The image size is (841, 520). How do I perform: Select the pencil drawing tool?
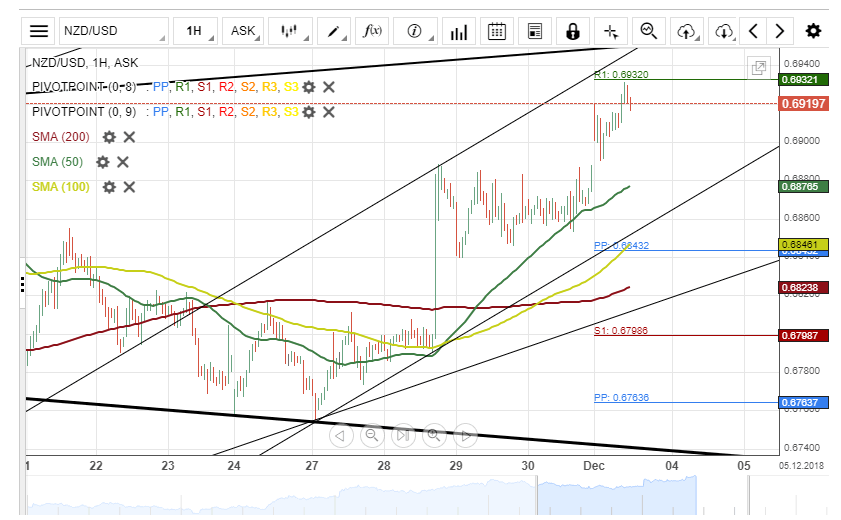tap(332, 31)
